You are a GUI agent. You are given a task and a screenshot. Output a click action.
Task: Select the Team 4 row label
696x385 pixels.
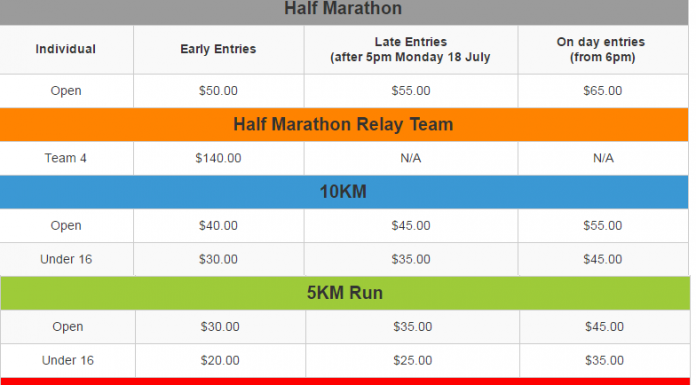click(x=66, y=158)
